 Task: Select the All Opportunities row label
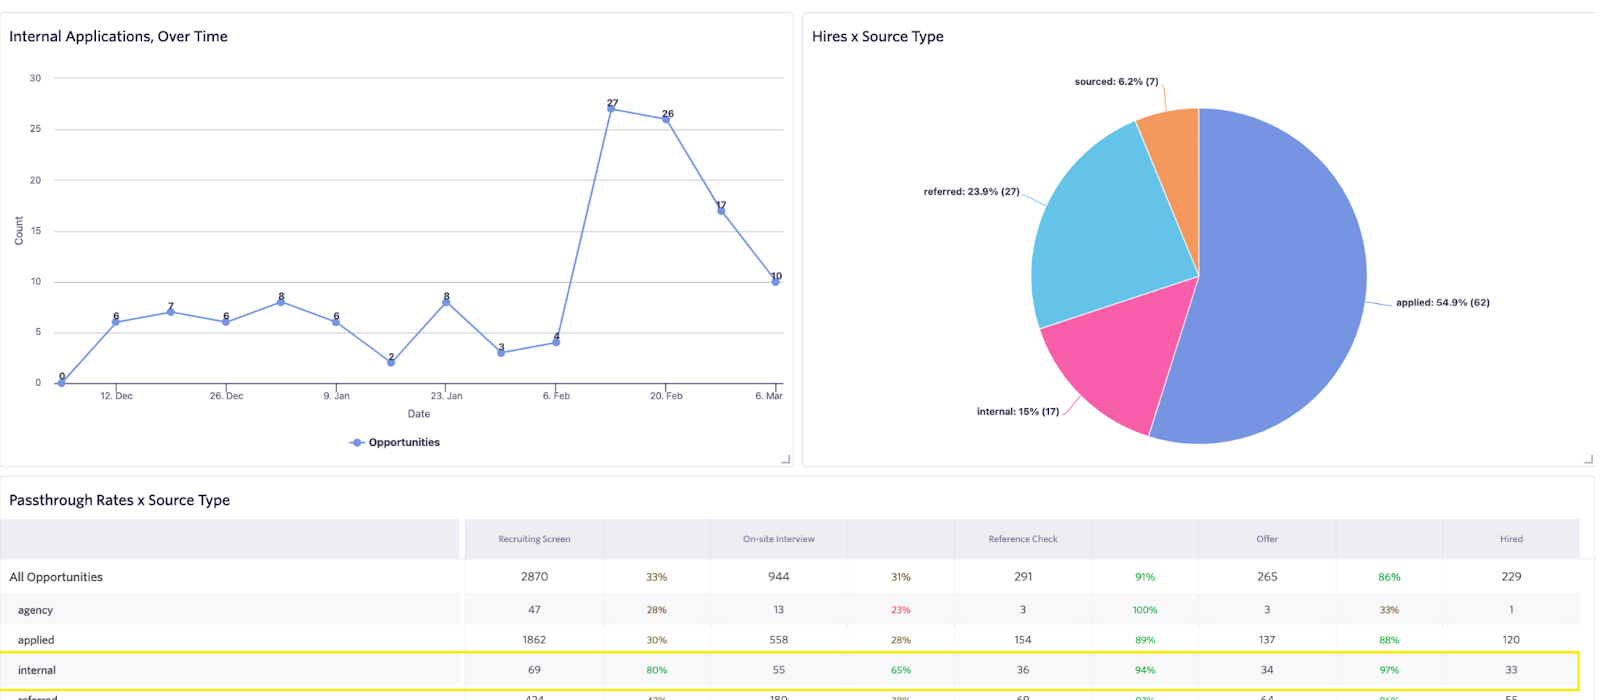coord(56,577)
